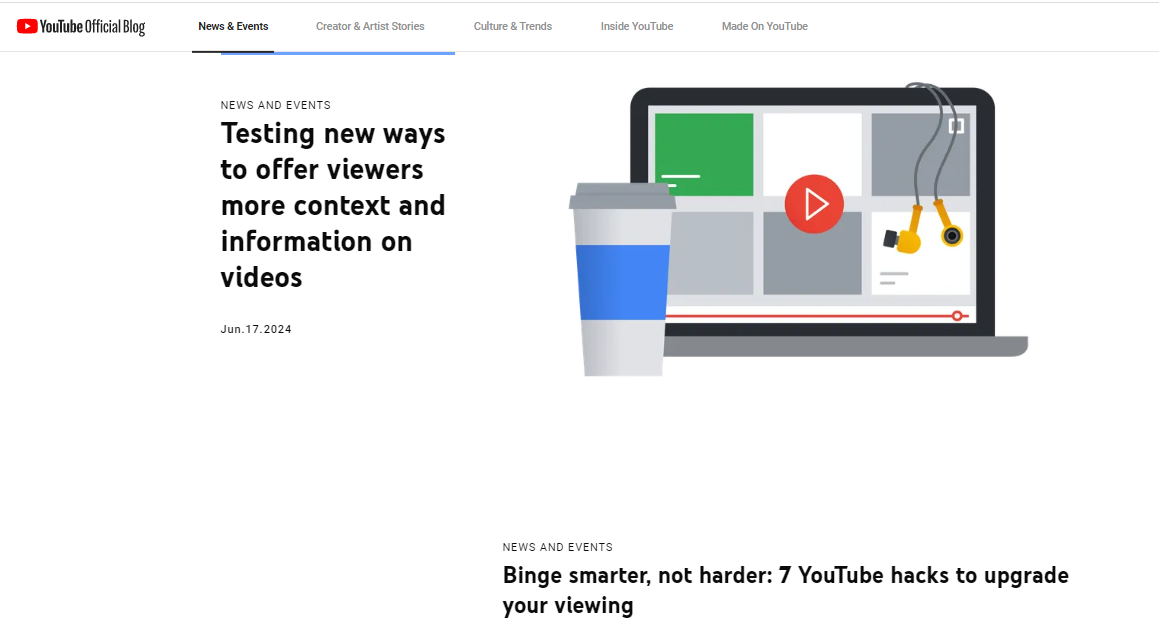Image resolution: width=1159 pixels, height=623 pixels.
Task: Click the NEWS AND EVENTS label above the Binge smarter article
Action: pos(557,547)
